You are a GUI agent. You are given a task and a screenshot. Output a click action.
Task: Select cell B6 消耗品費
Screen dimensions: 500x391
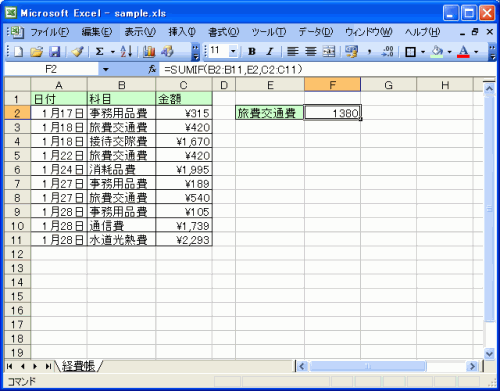[x=121, y=169]
